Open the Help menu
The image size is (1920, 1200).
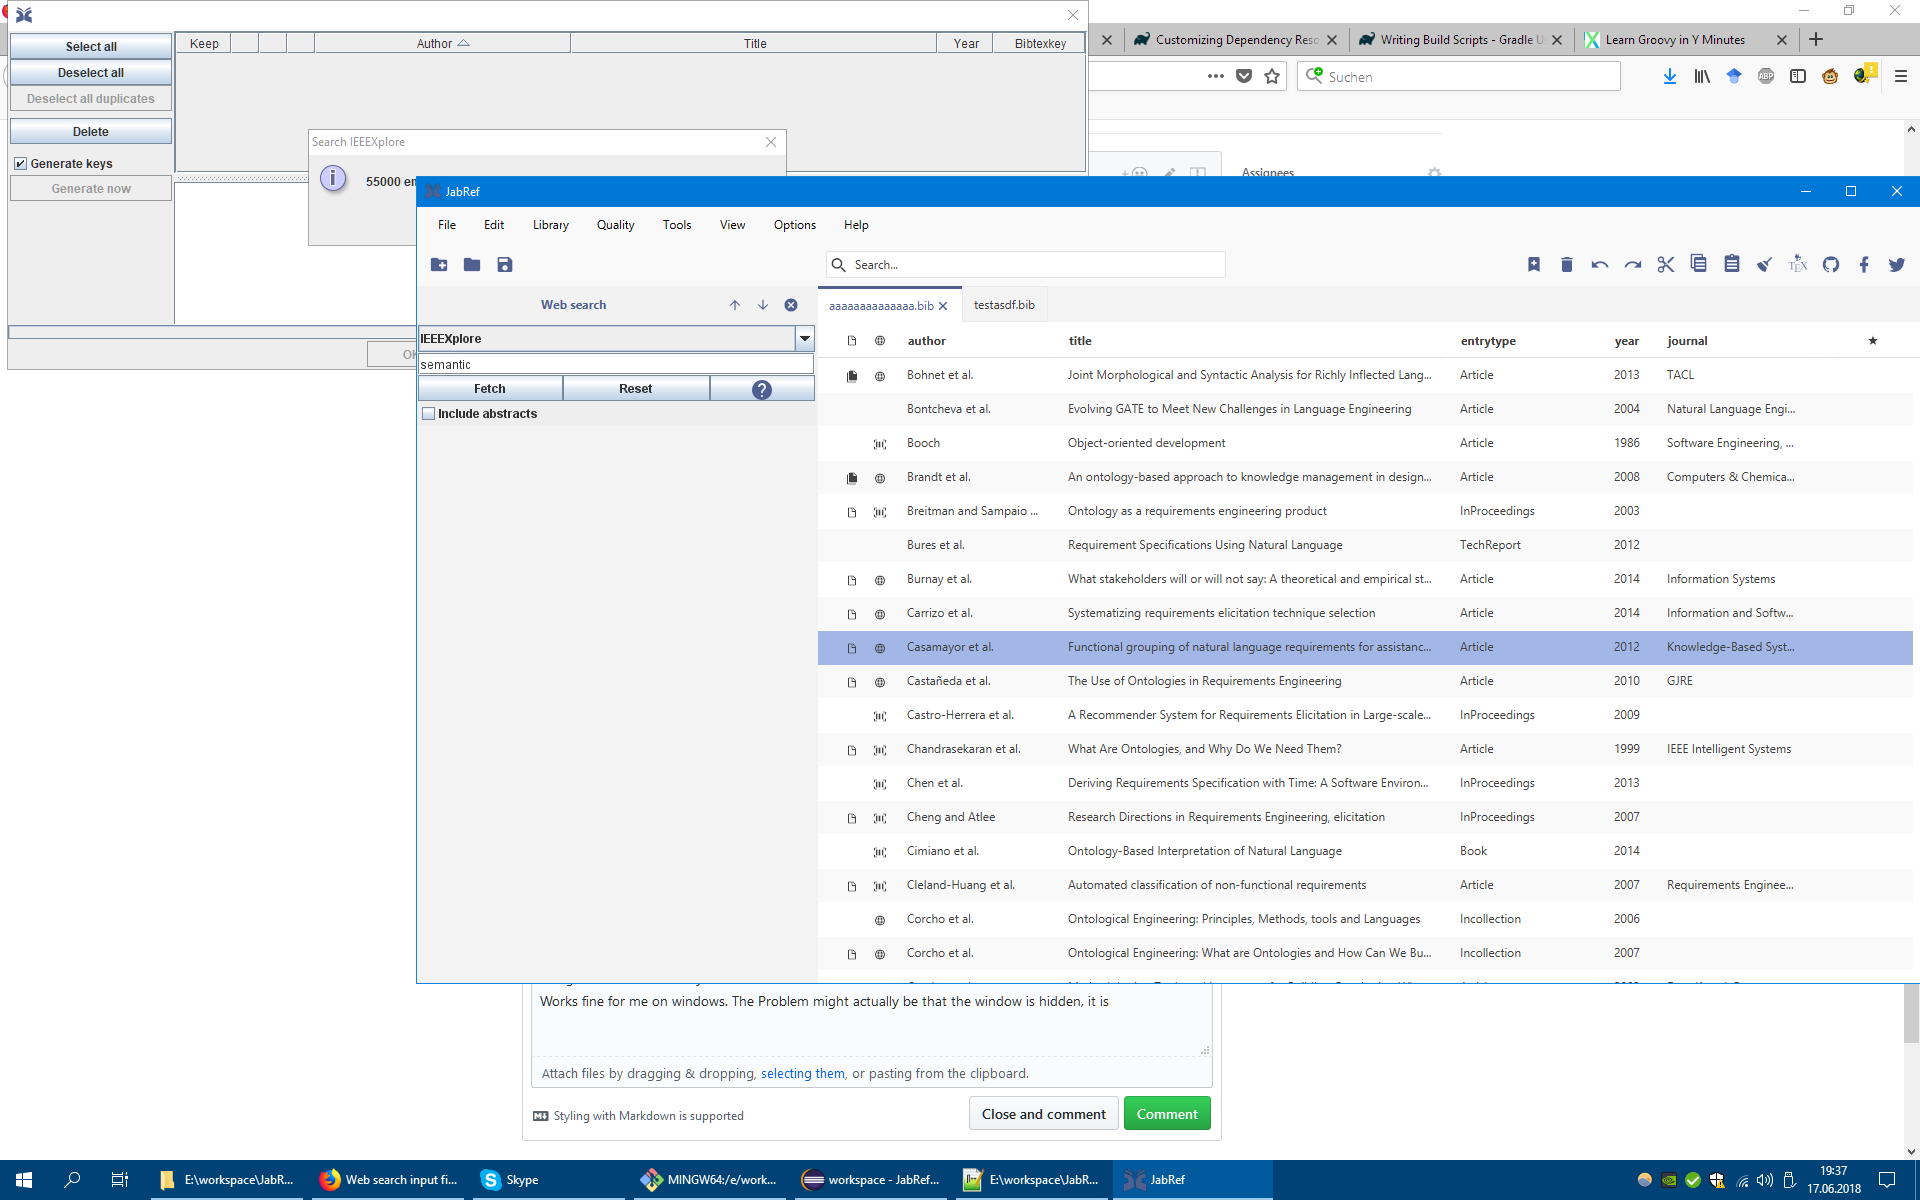856,225
